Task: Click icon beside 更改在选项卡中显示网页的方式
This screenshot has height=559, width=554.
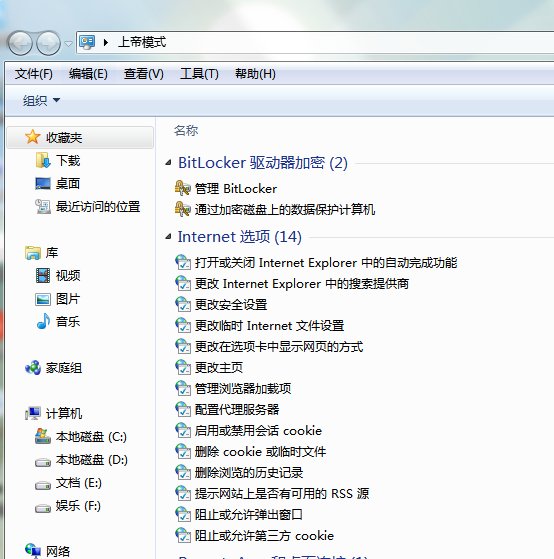Action: [183, 346]
